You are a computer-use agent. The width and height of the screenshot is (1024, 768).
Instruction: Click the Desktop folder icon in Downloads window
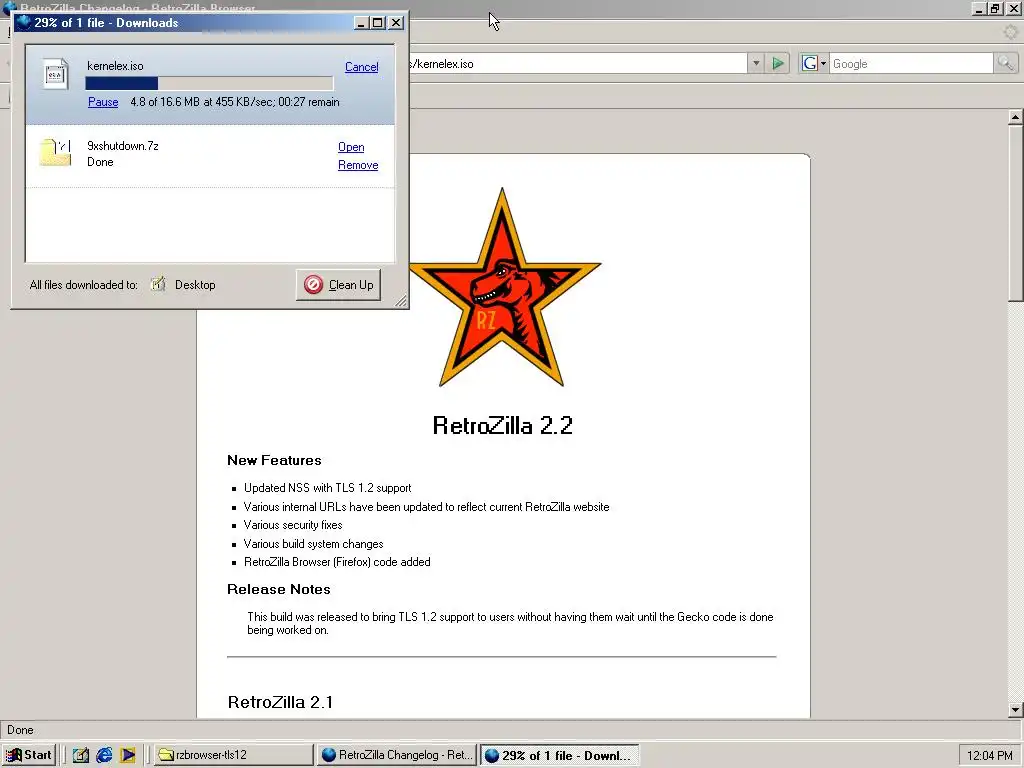[158, 284]
